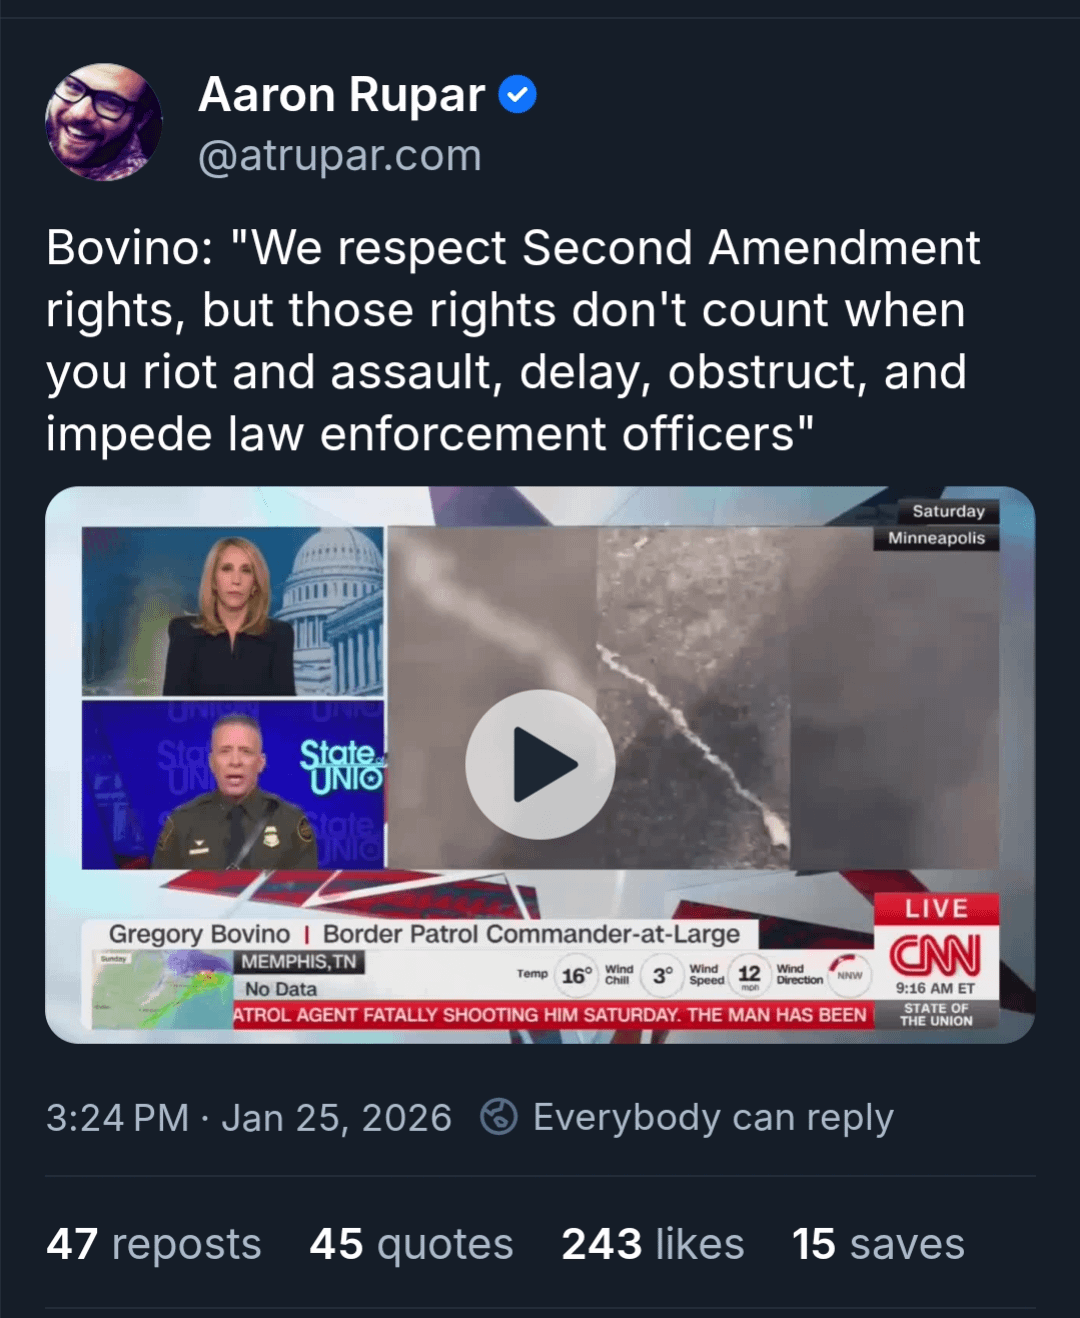Open the Everybody can reply setting
Viewport: 1080px width, 1318px height.
(x=713, y=1117)
